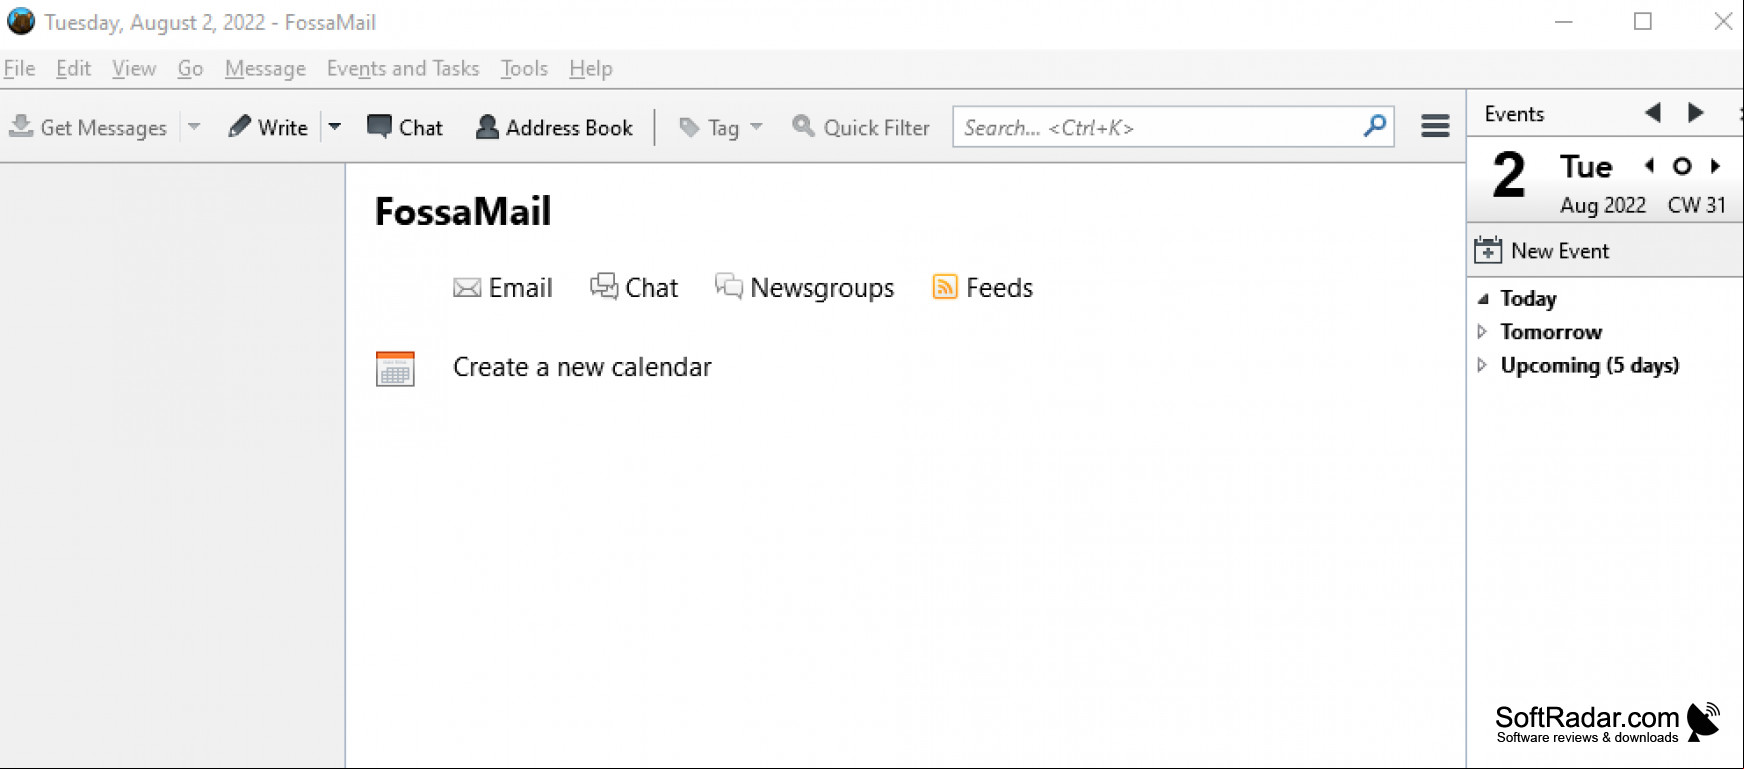
Task: Go to previous day in mini-day
Action: pyautogui.click(x=1649, y=166)
